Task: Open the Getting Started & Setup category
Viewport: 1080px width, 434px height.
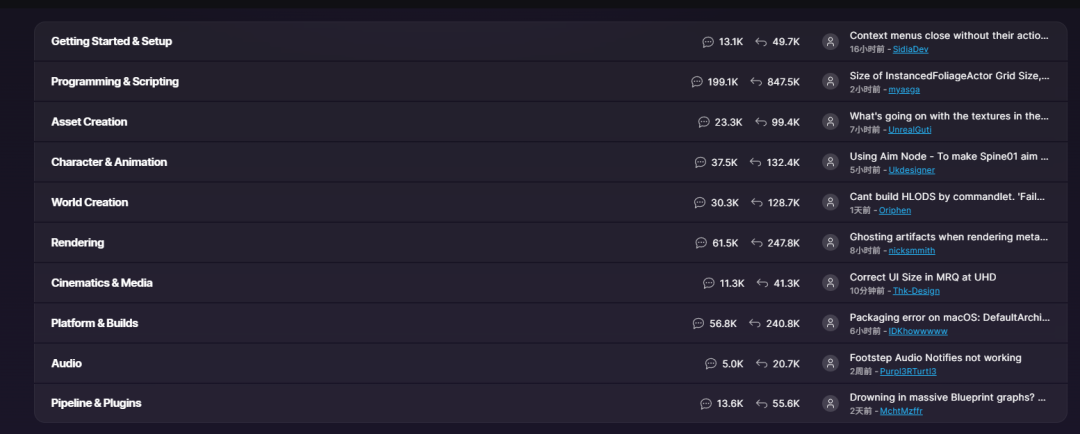Action: click(112, 41)
